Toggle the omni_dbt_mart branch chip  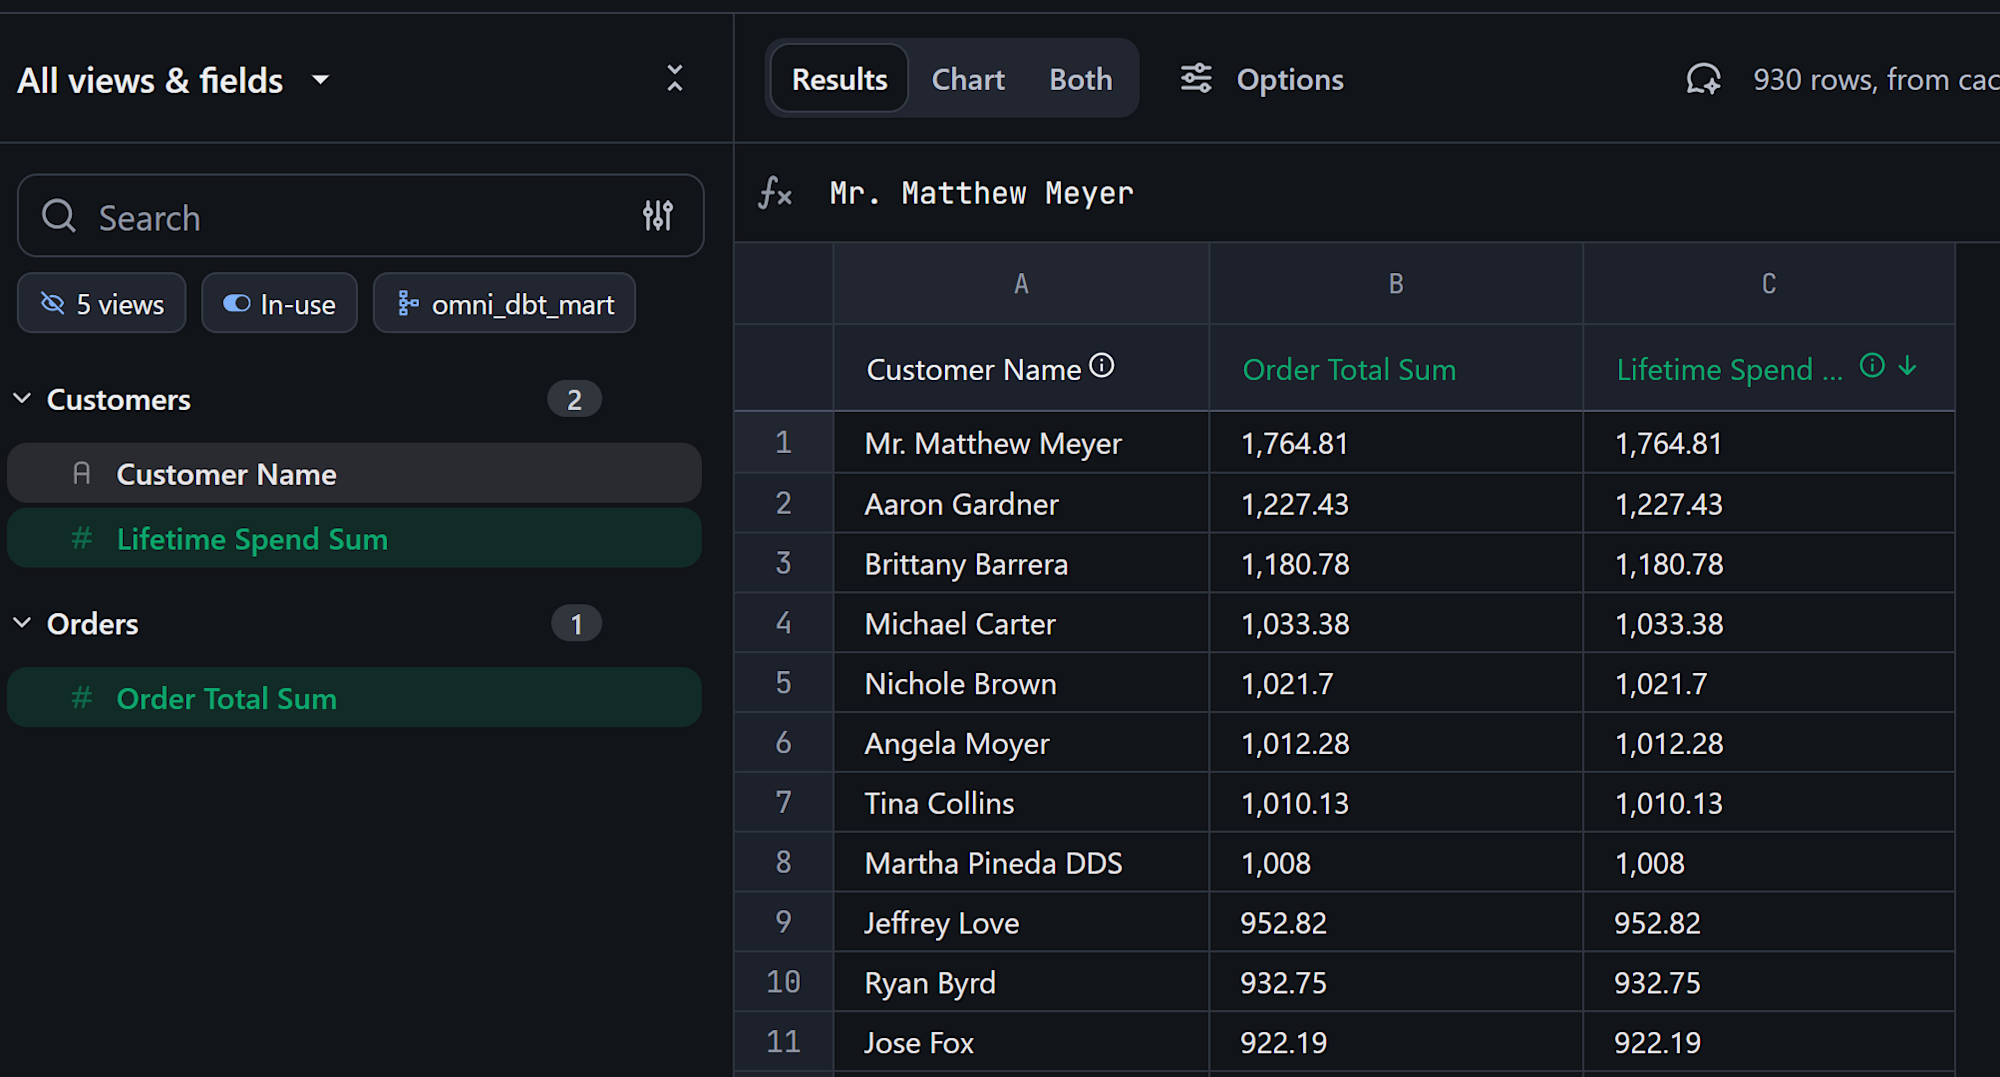pyautogui.click(x=504, y=304)
